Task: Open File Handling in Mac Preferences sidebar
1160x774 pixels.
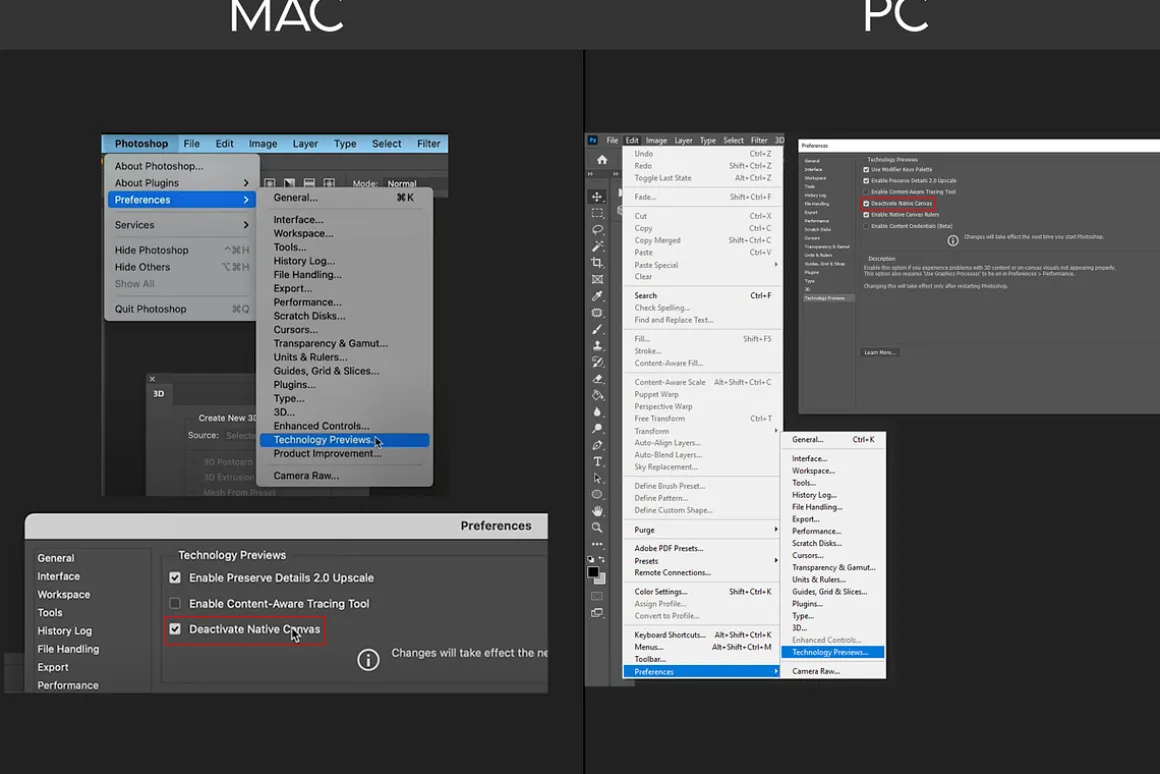Action: coord(68,649)
